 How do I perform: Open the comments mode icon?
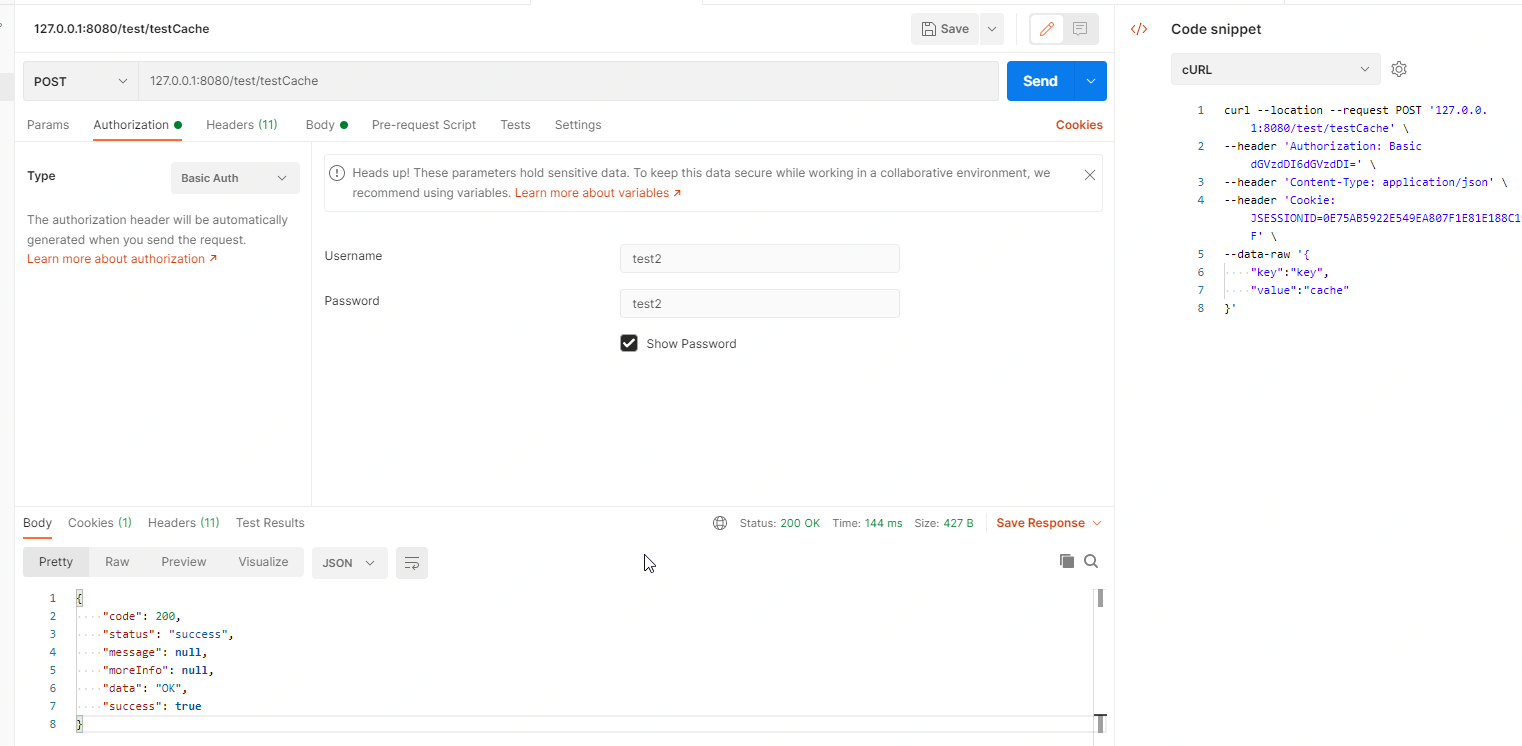pyautogui.click(x=1080, y=29)
